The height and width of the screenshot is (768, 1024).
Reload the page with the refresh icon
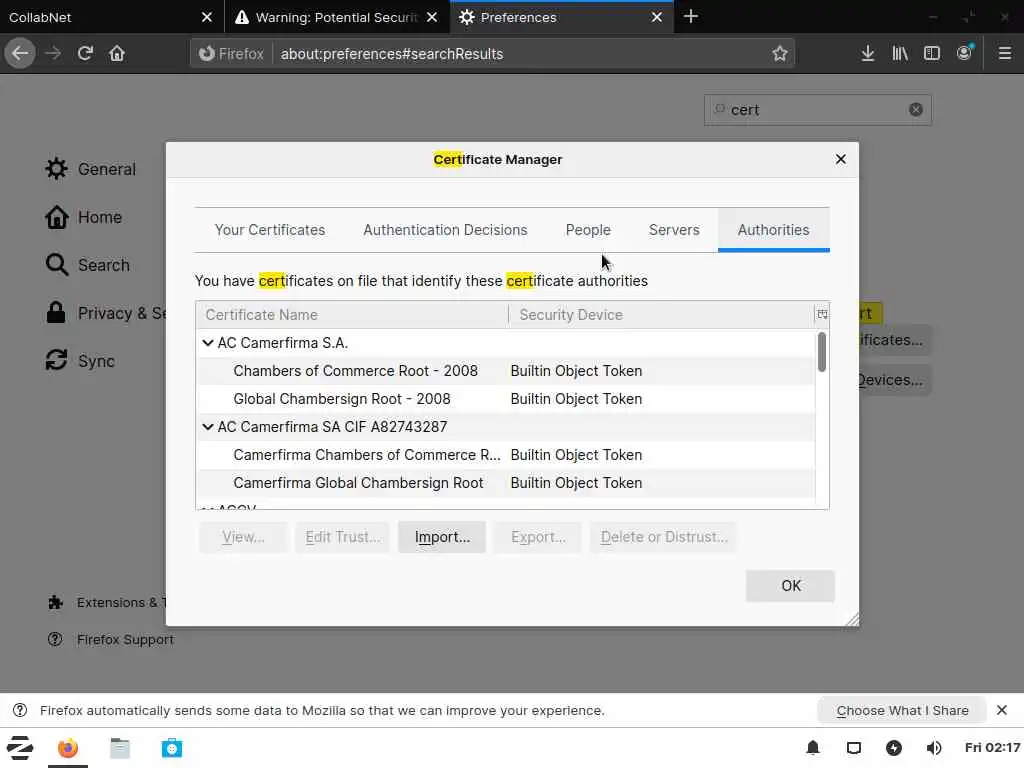pos(85,54)
